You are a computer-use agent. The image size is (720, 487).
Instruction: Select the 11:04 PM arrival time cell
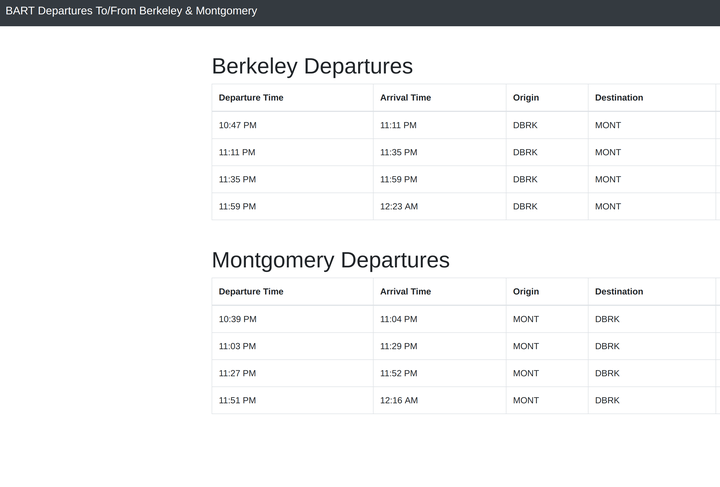(398, 319)
